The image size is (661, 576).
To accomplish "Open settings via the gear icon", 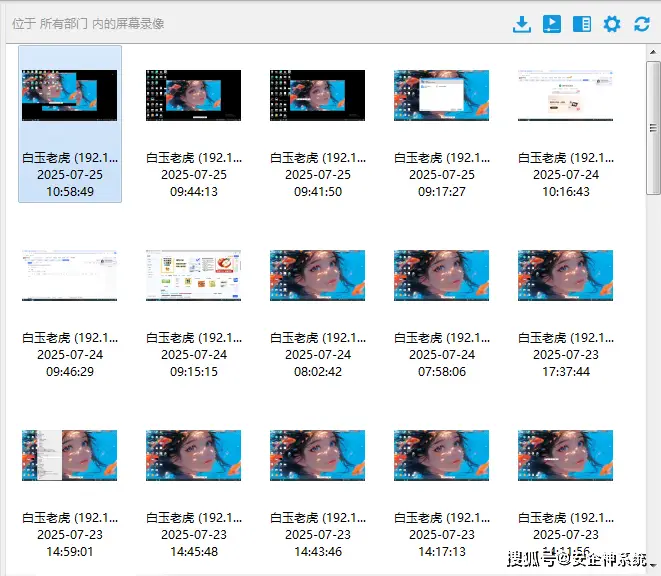I will (x=612, y=24).
